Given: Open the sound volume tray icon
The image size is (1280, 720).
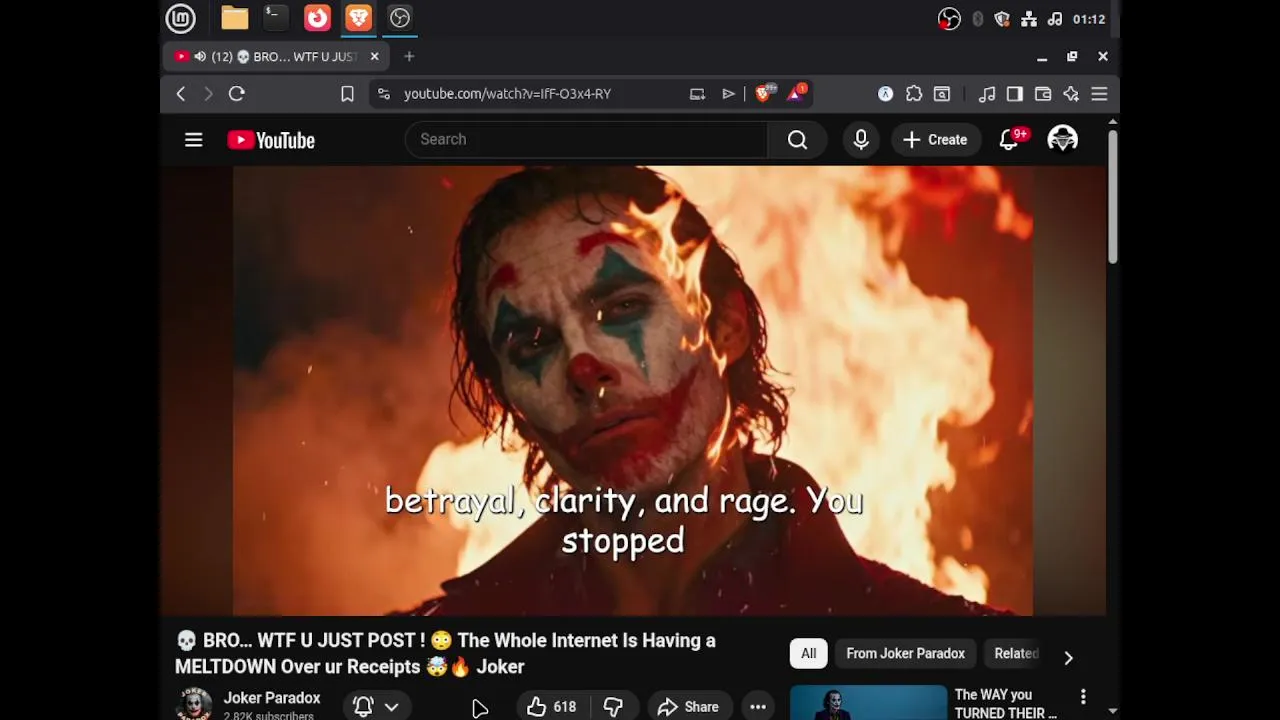Looking at the screenshot, I should (1054, 19).
